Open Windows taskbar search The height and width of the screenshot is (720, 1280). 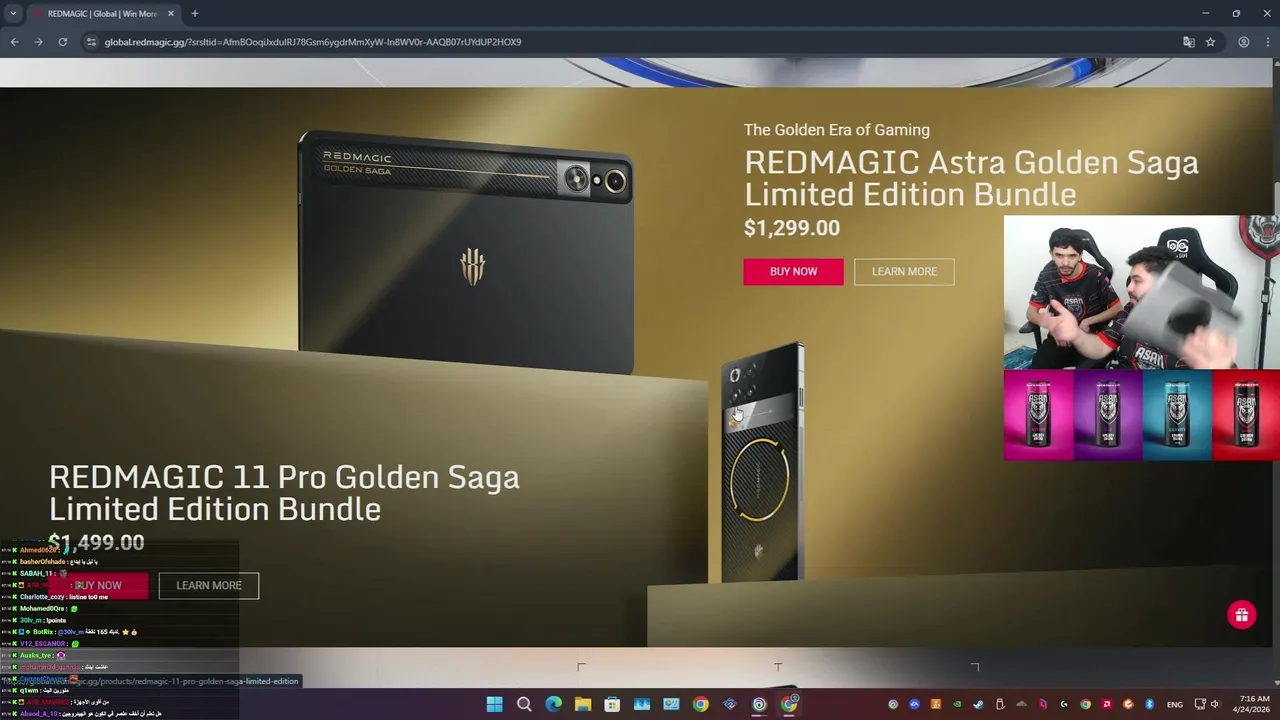[x=524, y=704]
